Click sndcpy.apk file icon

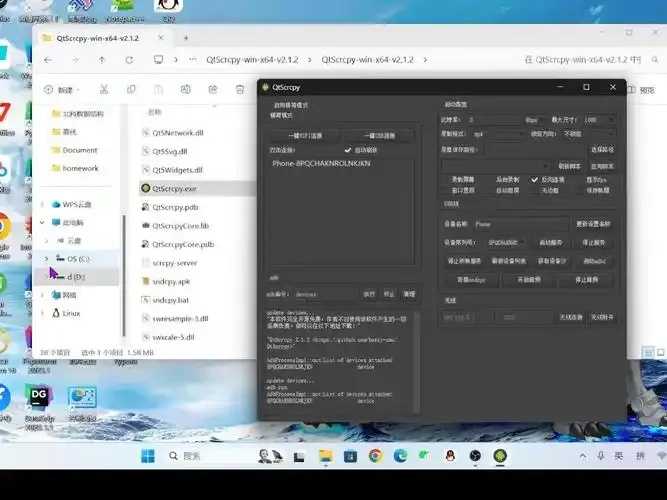pos(146,281)
